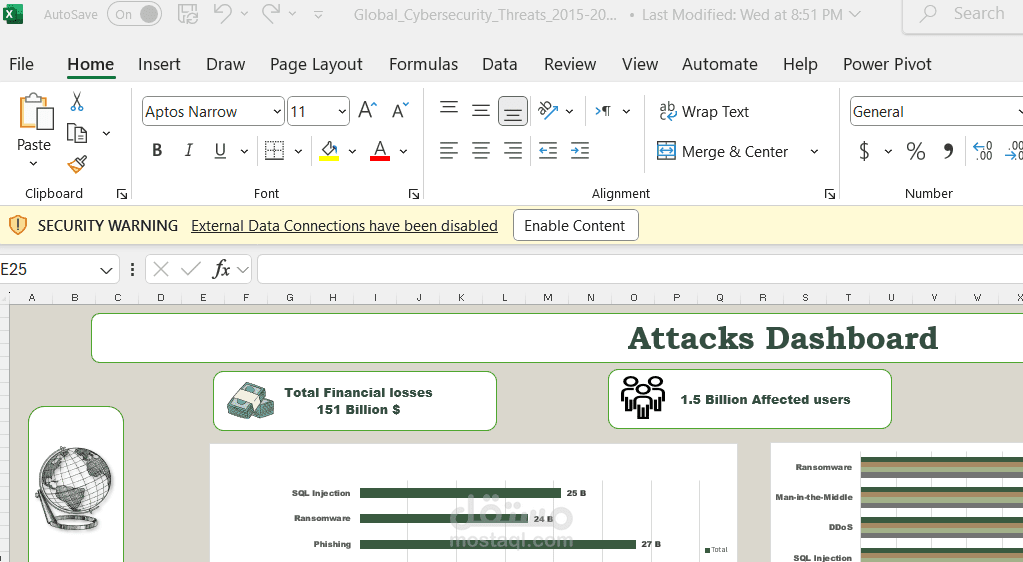Open the font size 11 dropdown
Viewport: 1023px width, 562px height.
342,112
